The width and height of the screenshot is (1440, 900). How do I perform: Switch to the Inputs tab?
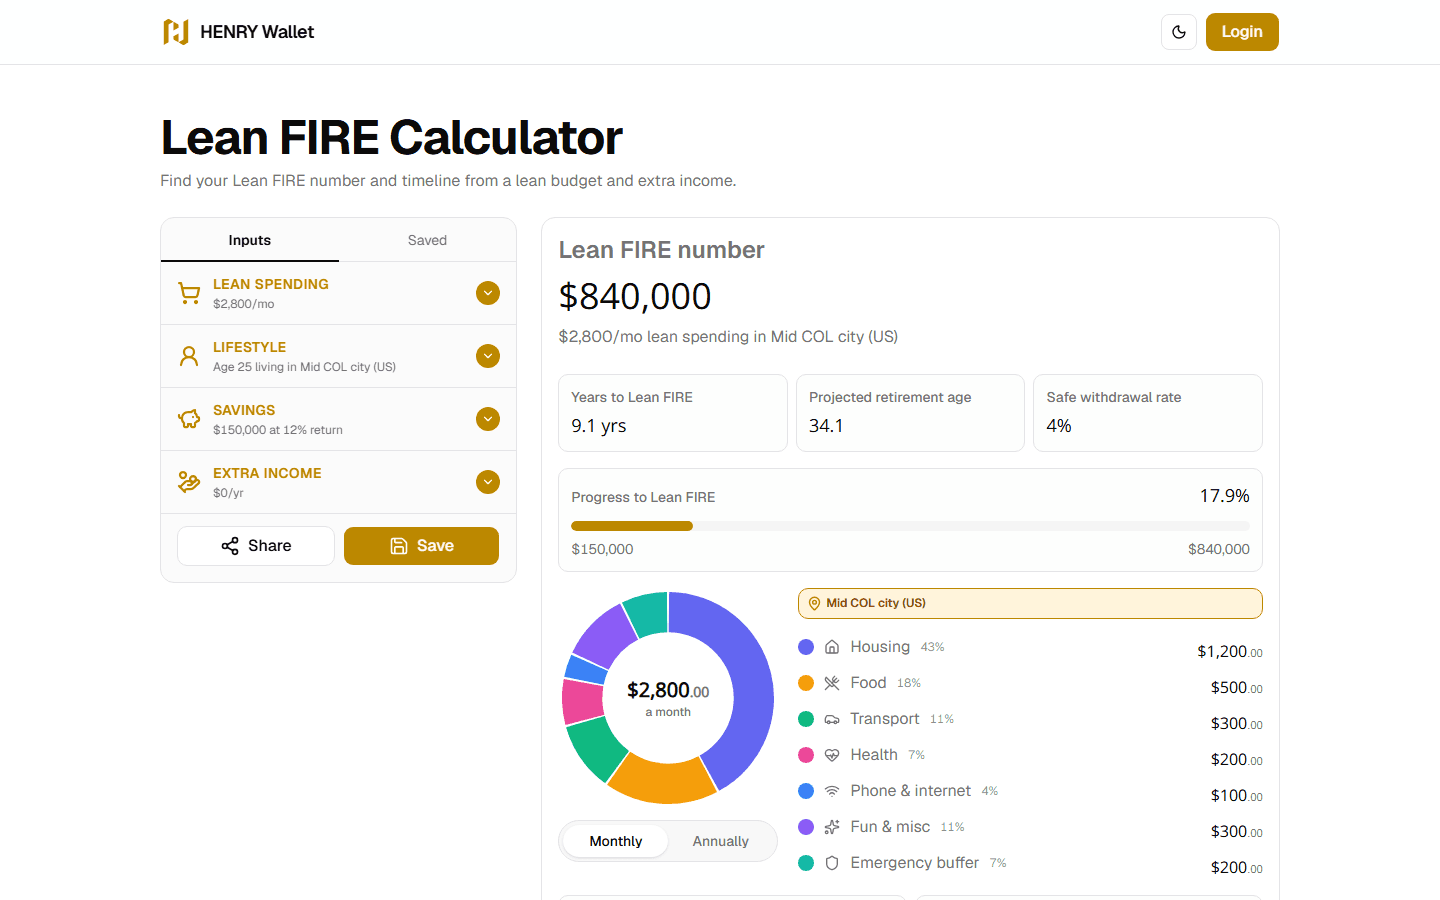coord(250,240)
